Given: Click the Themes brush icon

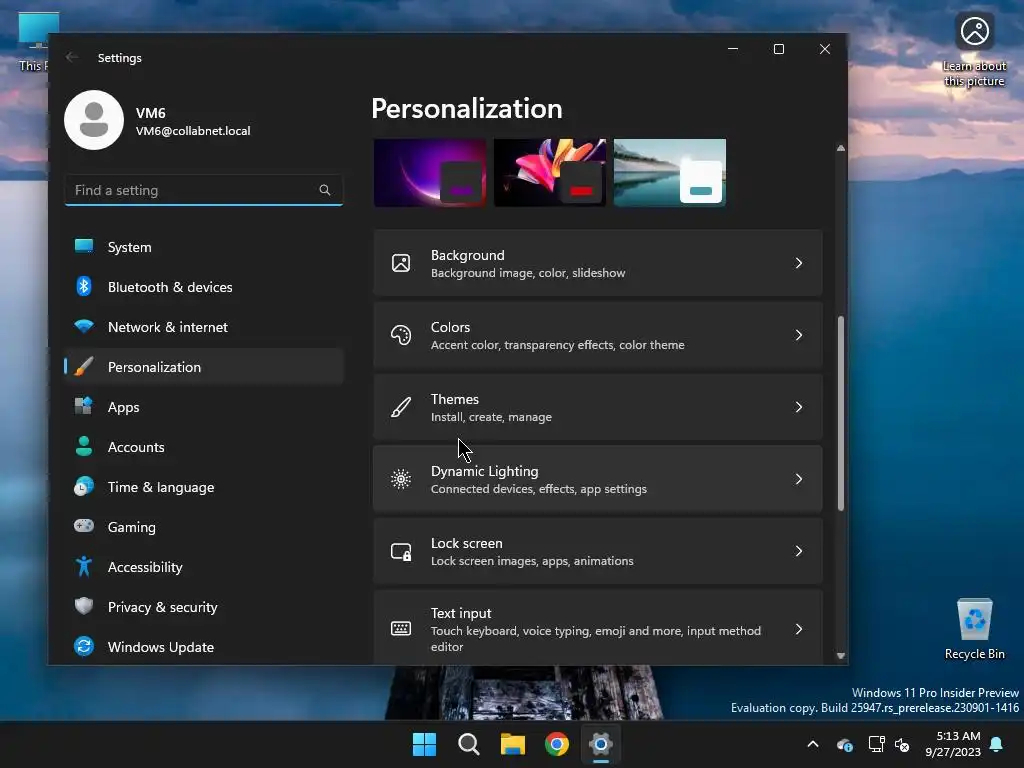Looking at the screenshot, I should click(401, 407).
